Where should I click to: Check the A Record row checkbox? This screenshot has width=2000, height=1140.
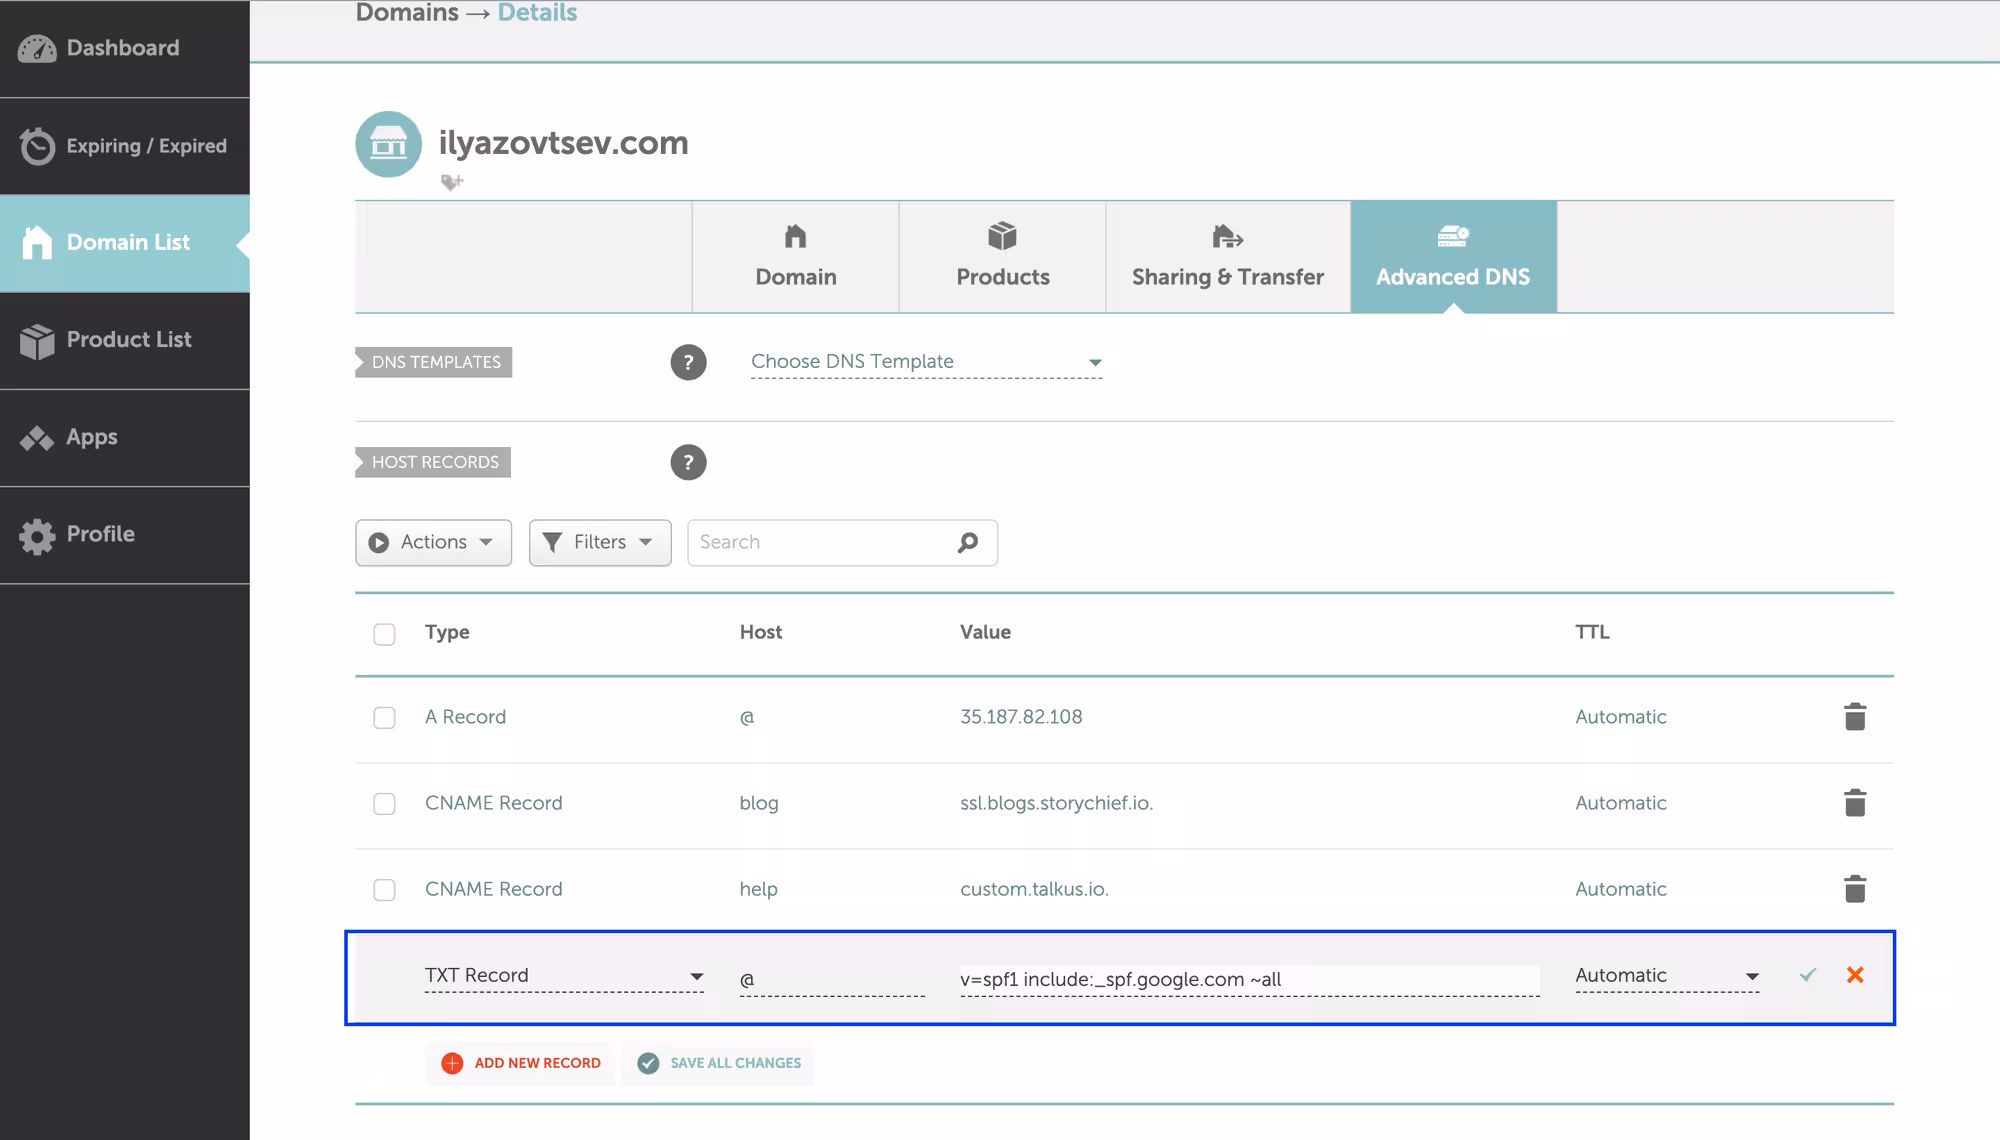coord(384,718)
